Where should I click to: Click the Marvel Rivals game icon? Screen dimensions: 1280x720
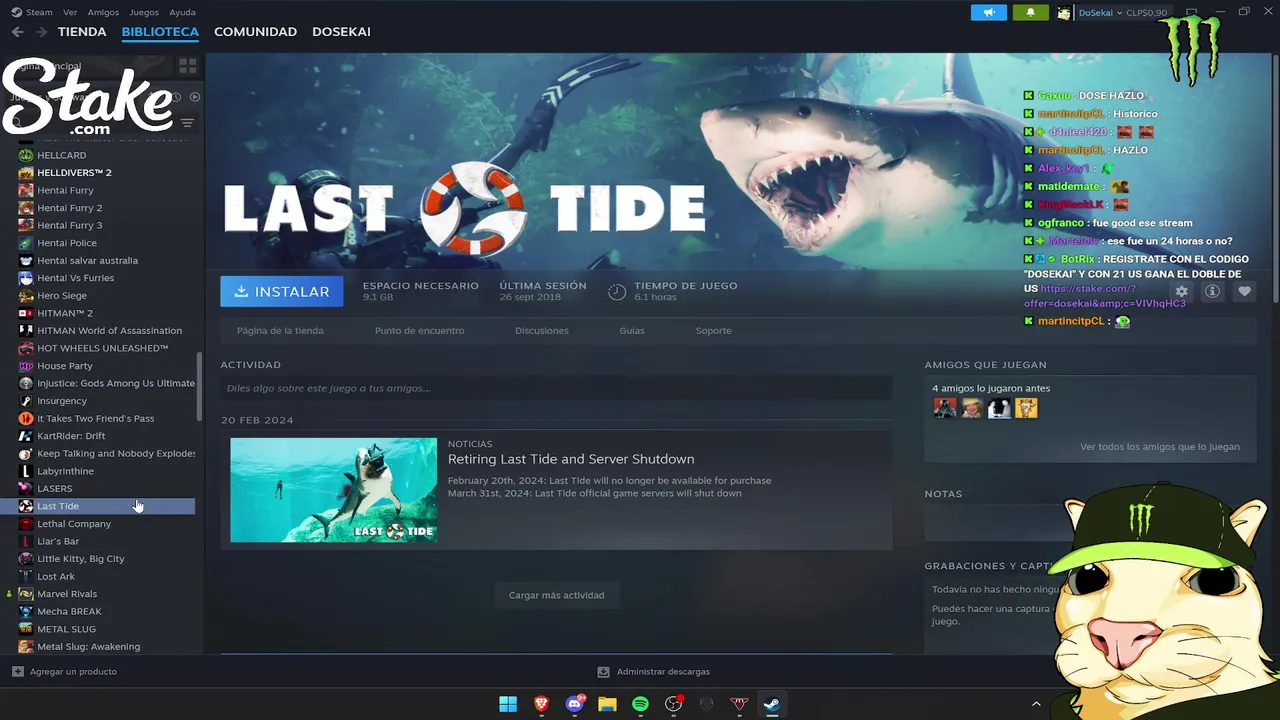tap(26, 594)
